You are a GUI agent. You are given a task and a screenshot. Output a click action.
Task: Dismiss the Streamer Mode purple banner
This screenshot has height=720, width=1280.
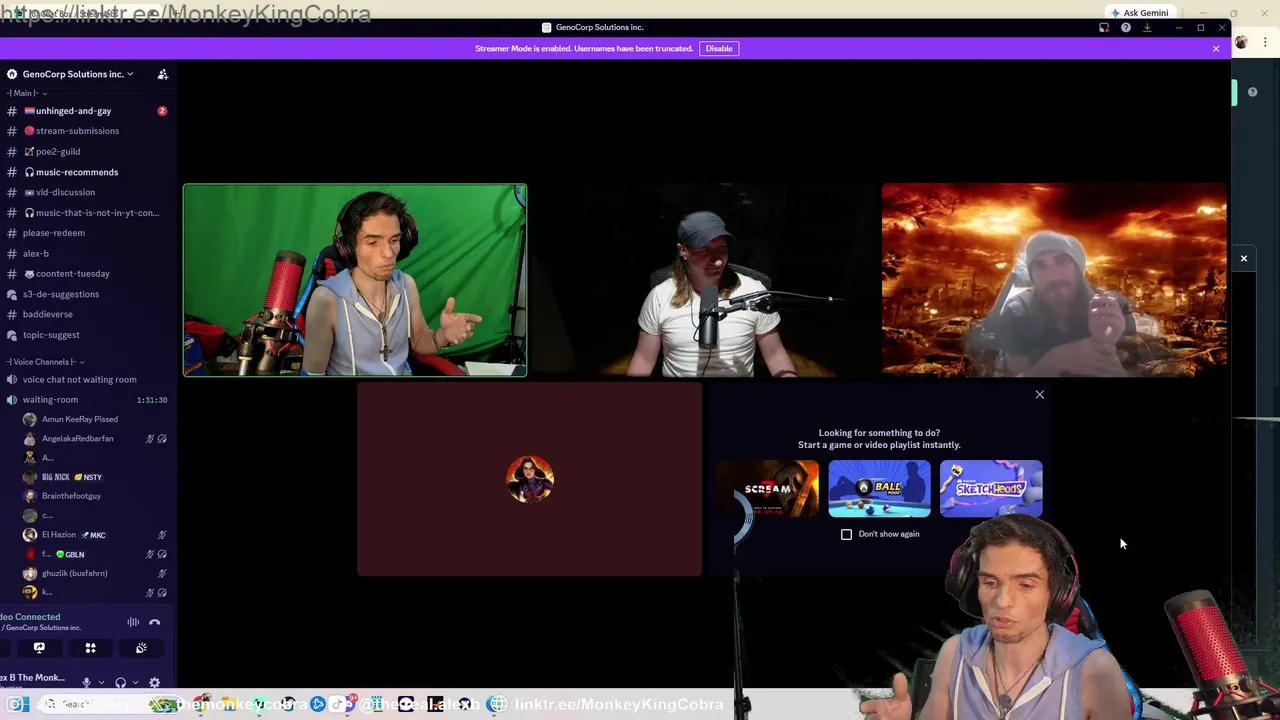1216,48
